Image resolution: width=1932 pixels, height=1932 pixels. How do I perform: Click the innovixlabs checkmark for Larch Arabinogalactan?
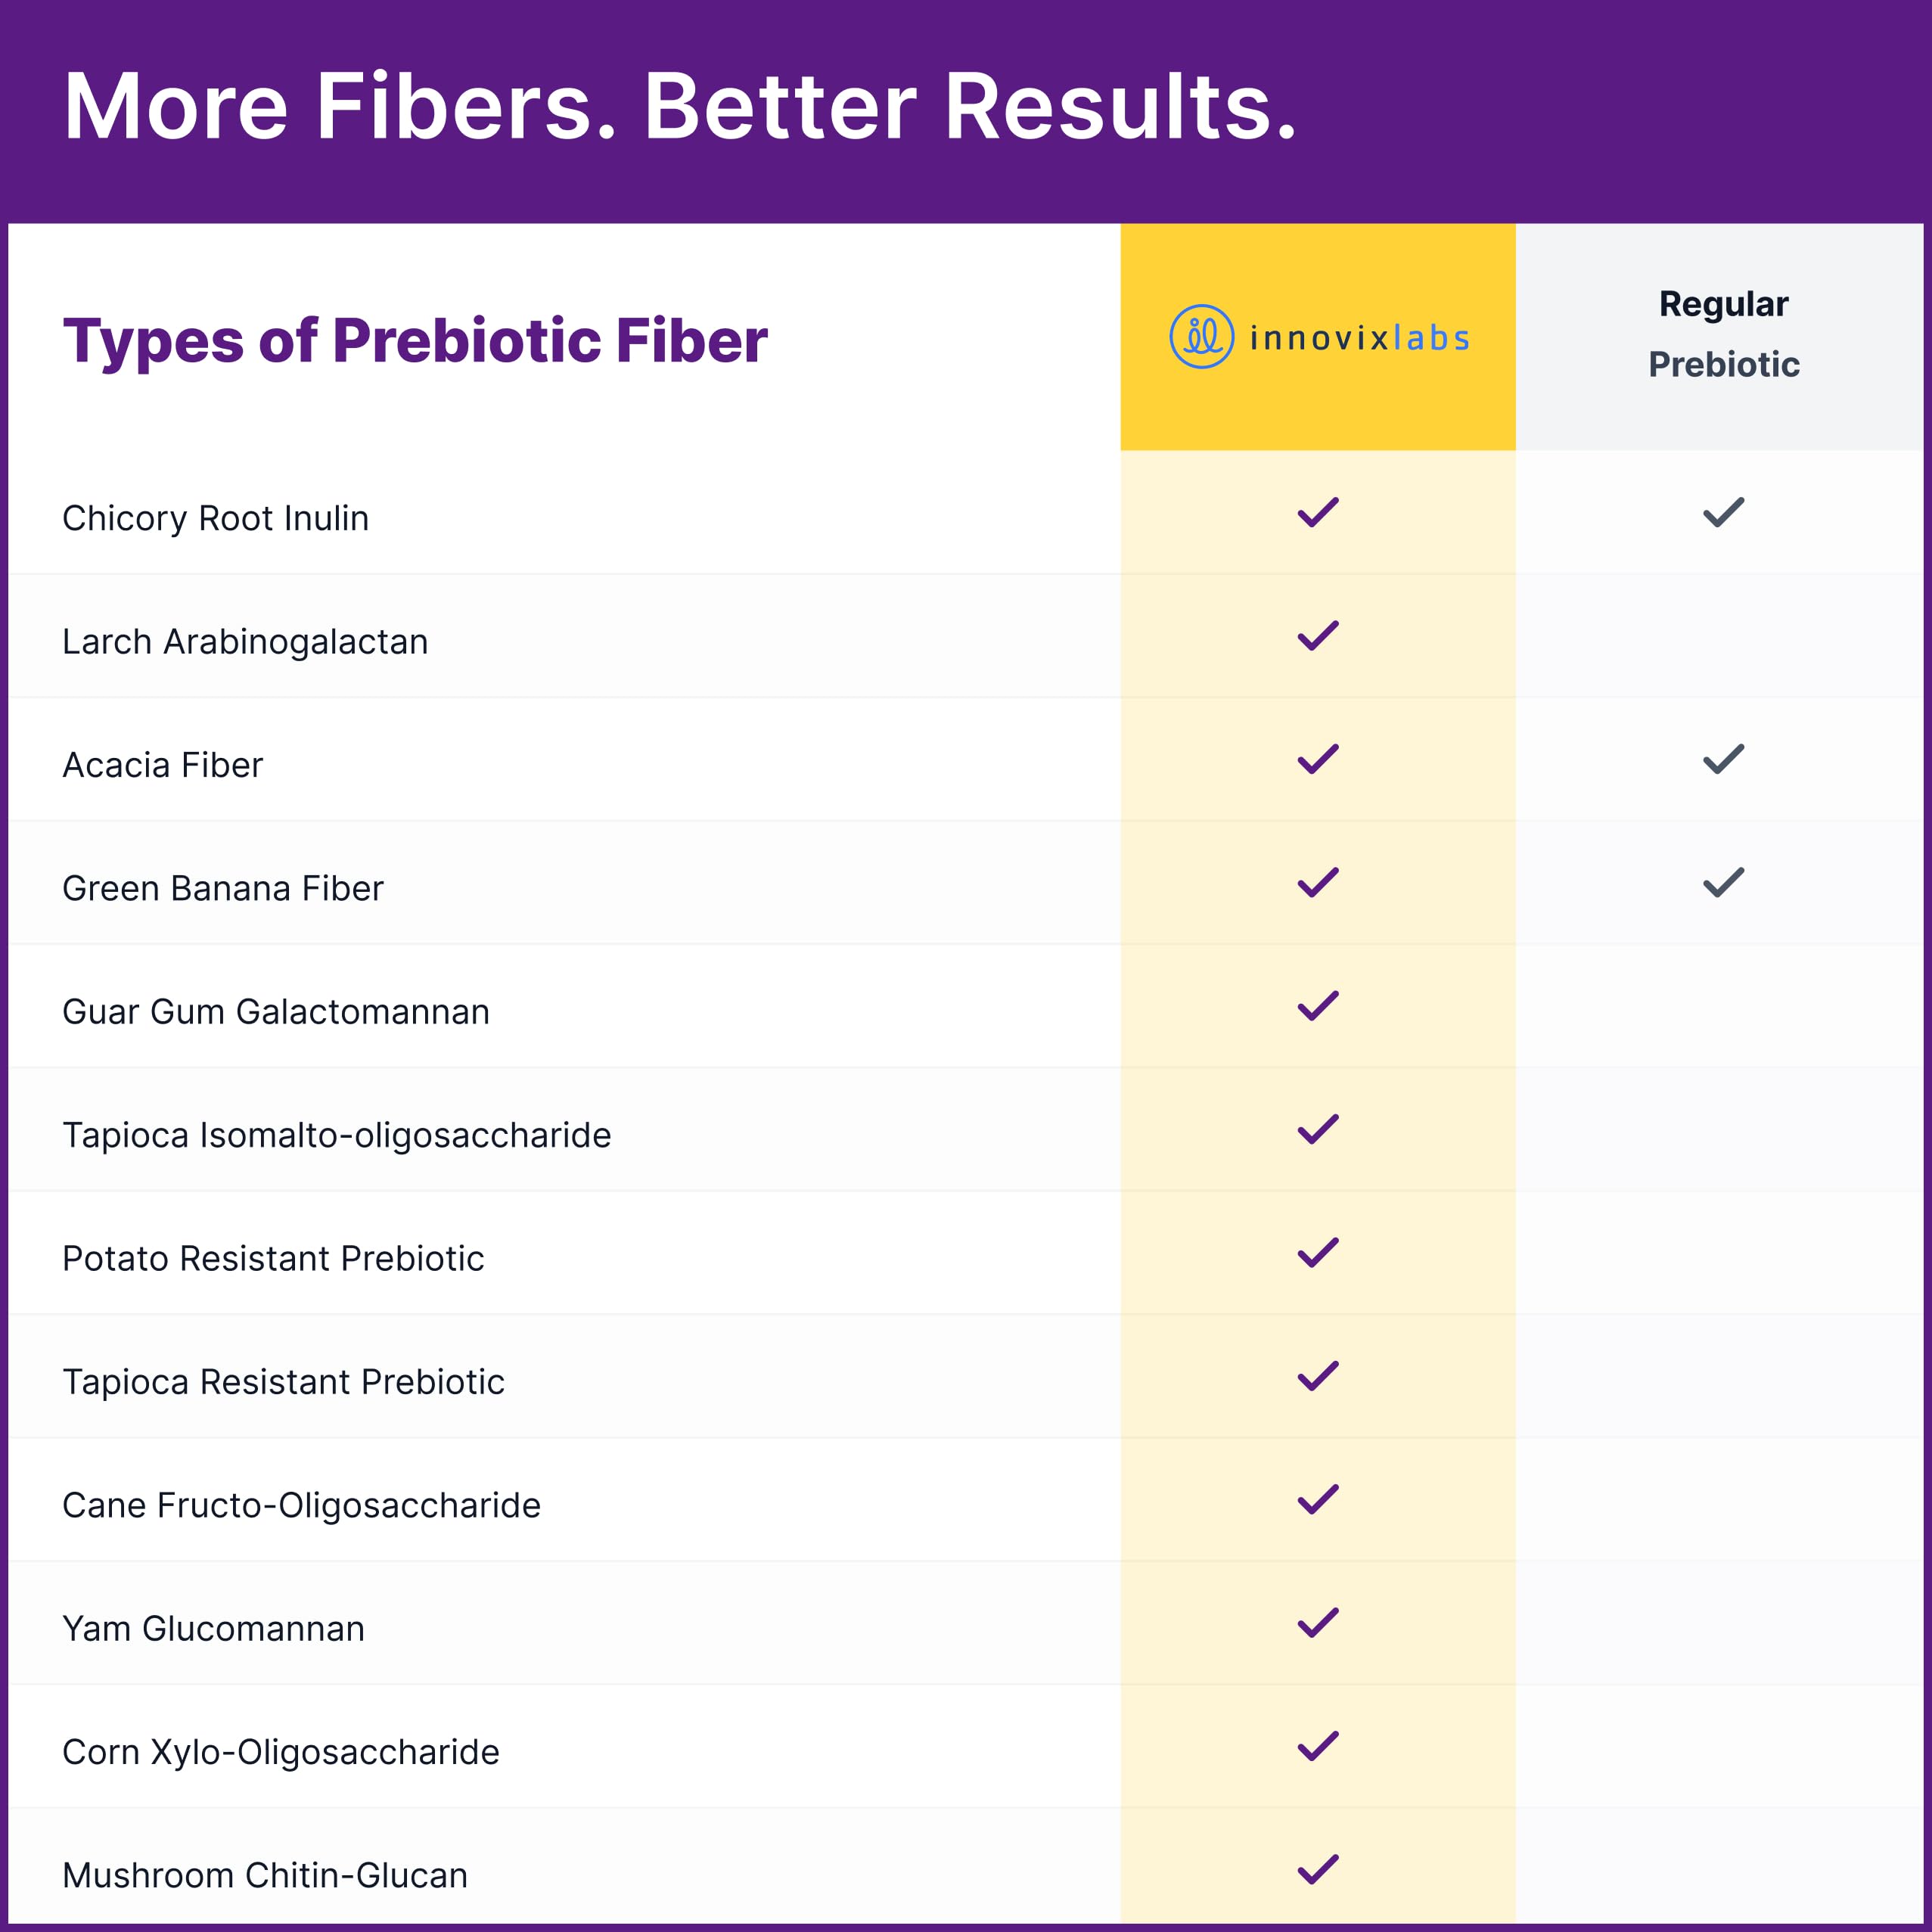[x=1317, y=636]
